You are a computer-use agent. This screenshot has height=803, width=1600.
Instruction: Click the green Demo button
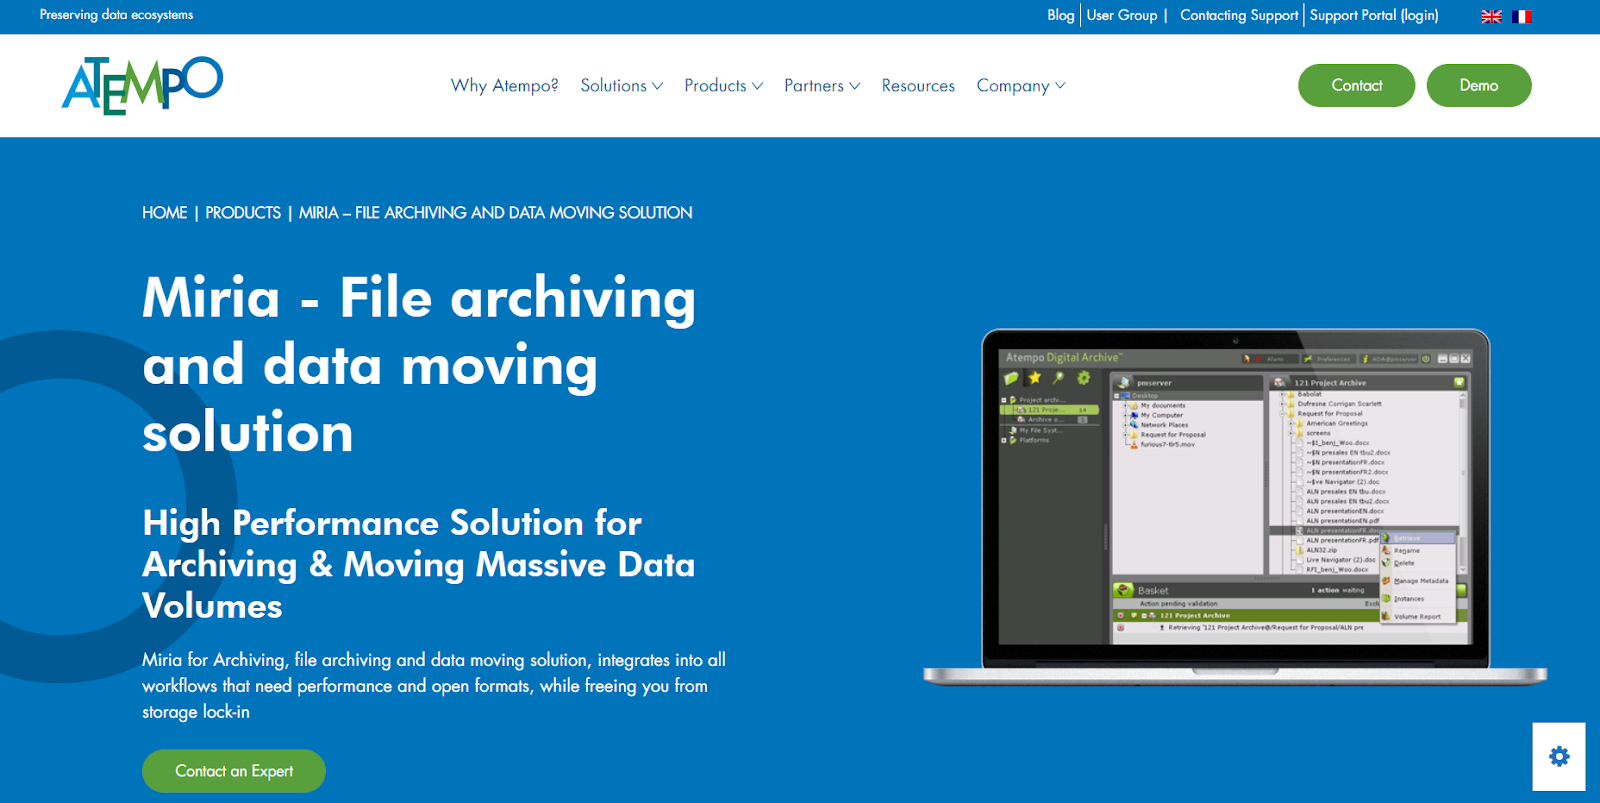[x=1478, y=85]
